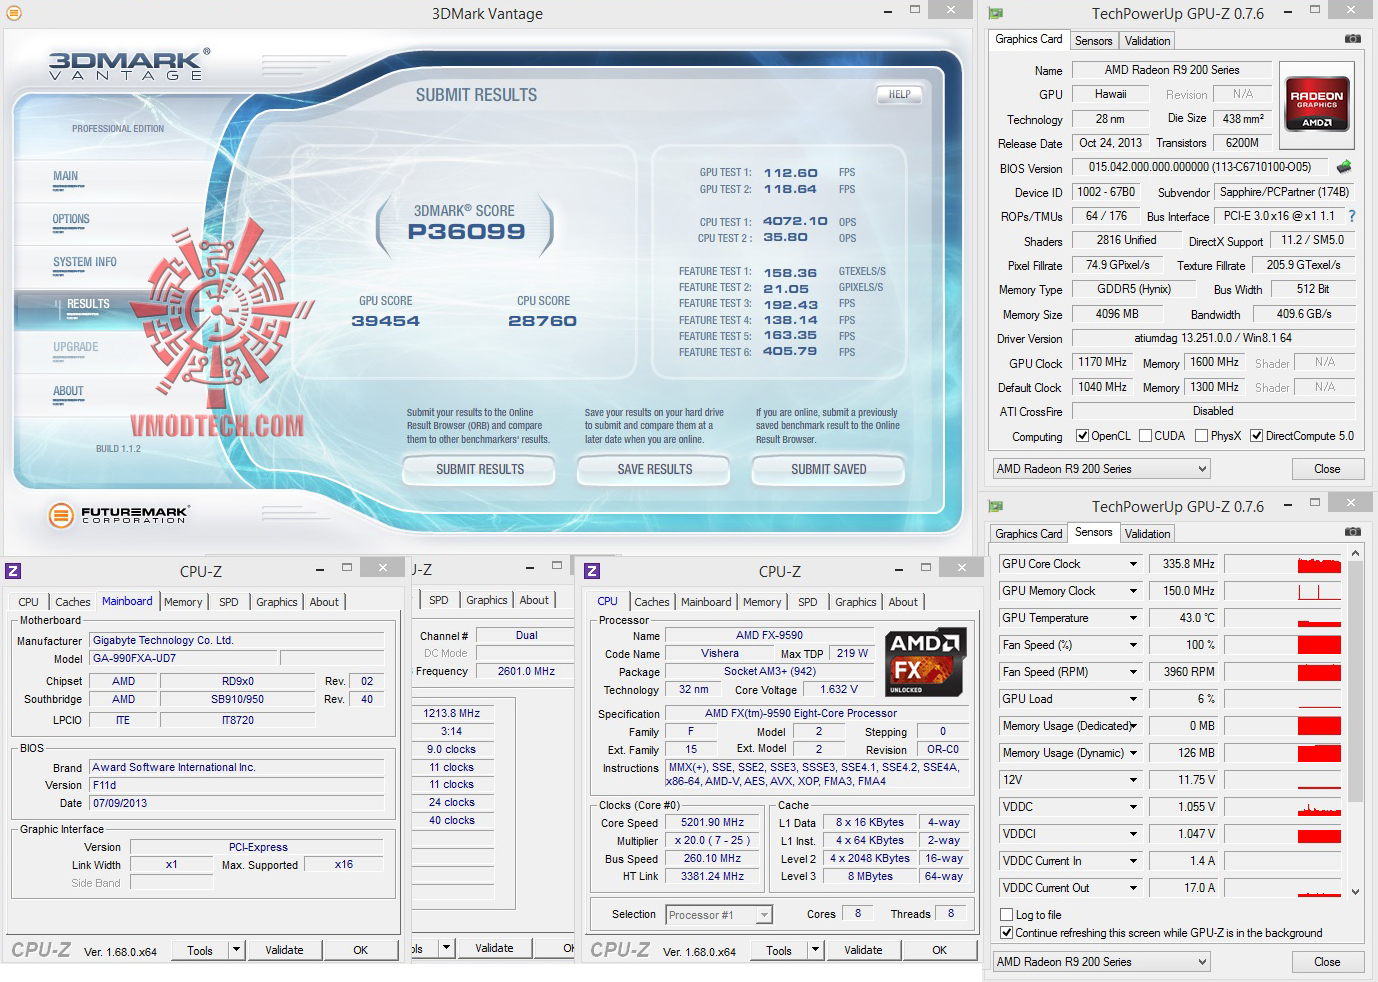The image size is (1378, 982).
Task: Click the question mark next to Bus Interface
Action: [x=1352, y=216]
